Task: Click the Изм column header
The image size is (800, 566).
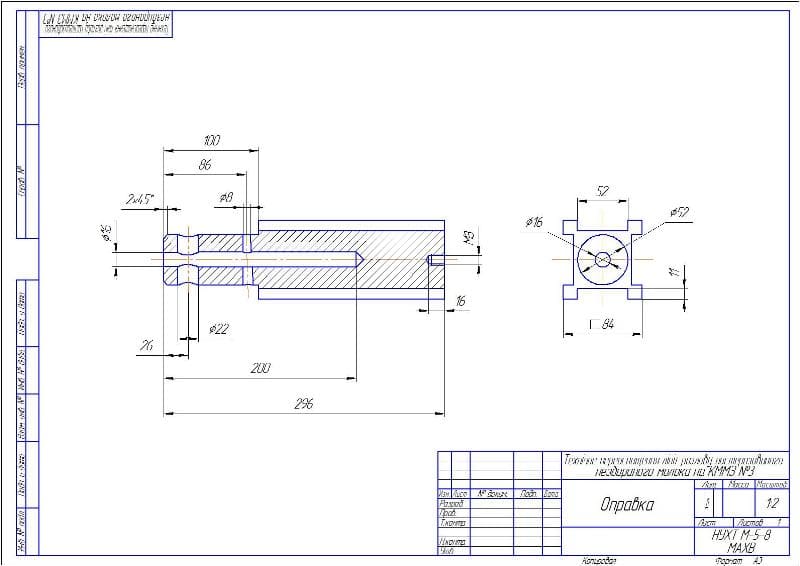Action: point(443,494)
